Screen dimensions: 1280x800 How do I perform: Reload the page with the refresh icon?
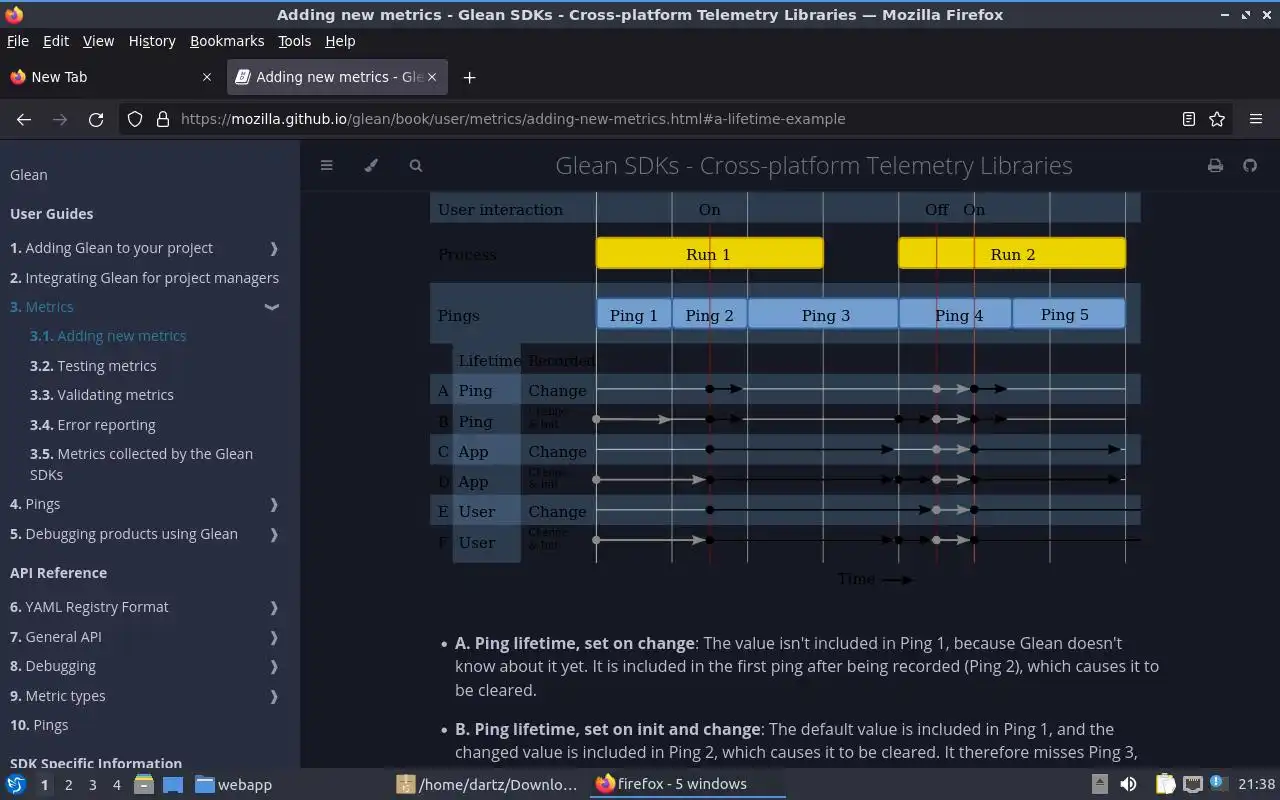click(x=96, y=119)
